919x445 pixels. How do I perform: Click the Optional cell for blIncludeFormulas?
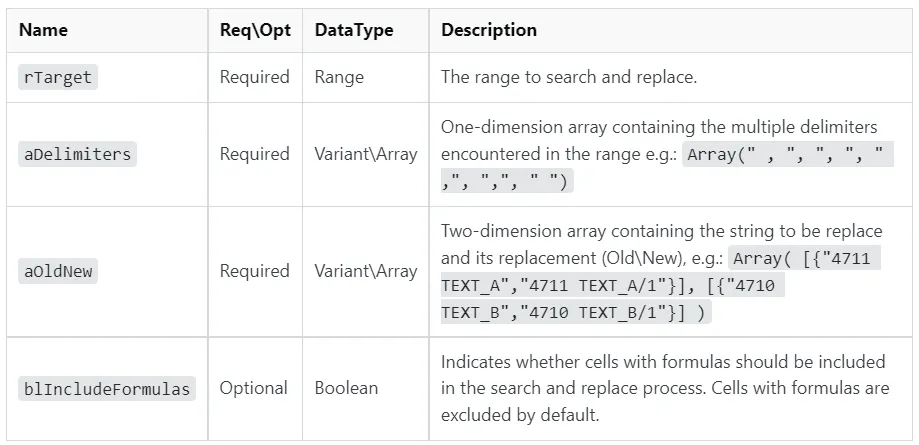pos(253,388)
